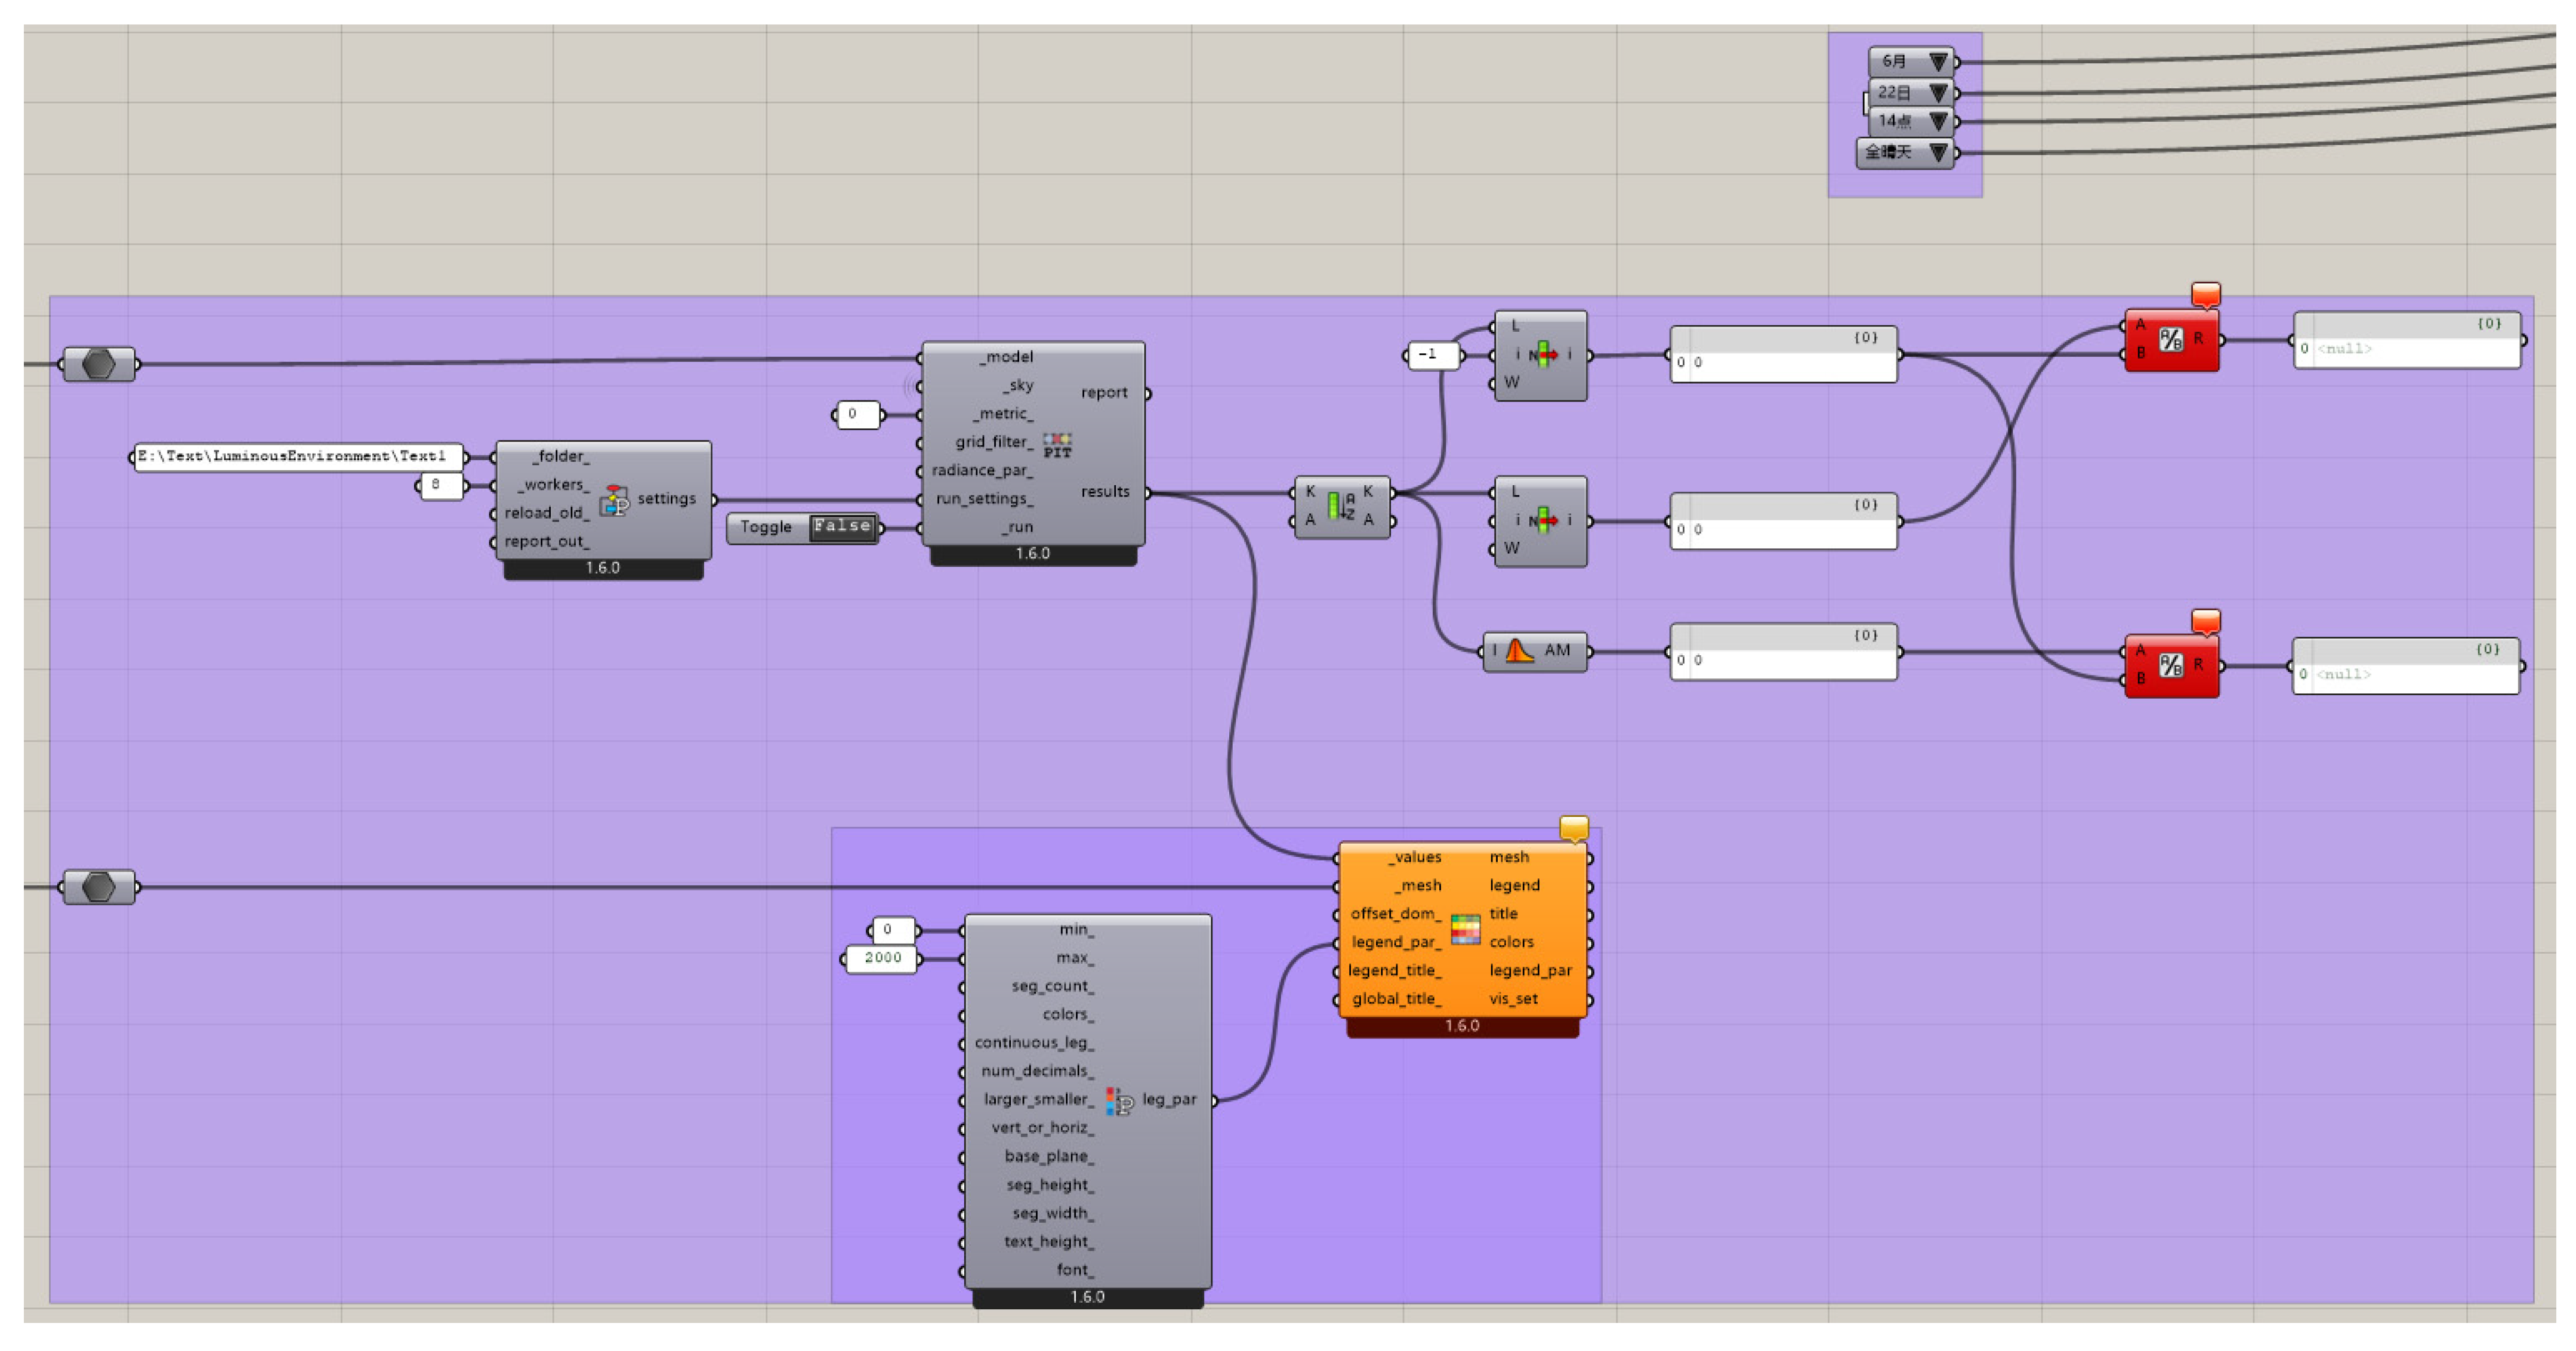The image size is (2576, 1351).
Task: Click the lower hexagon relay node
Action: (x=98, y=887)
